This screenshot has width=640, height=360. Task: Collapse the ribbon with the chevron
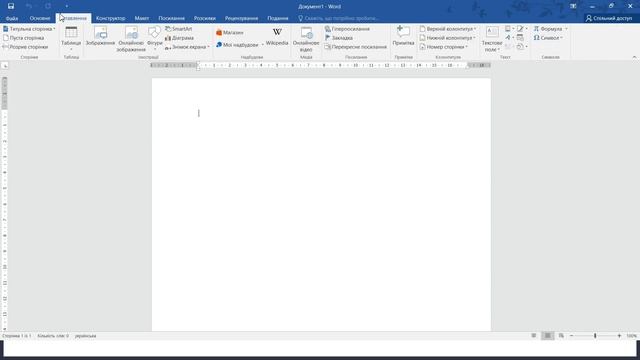pyautogui.click(x=634, y=57)
